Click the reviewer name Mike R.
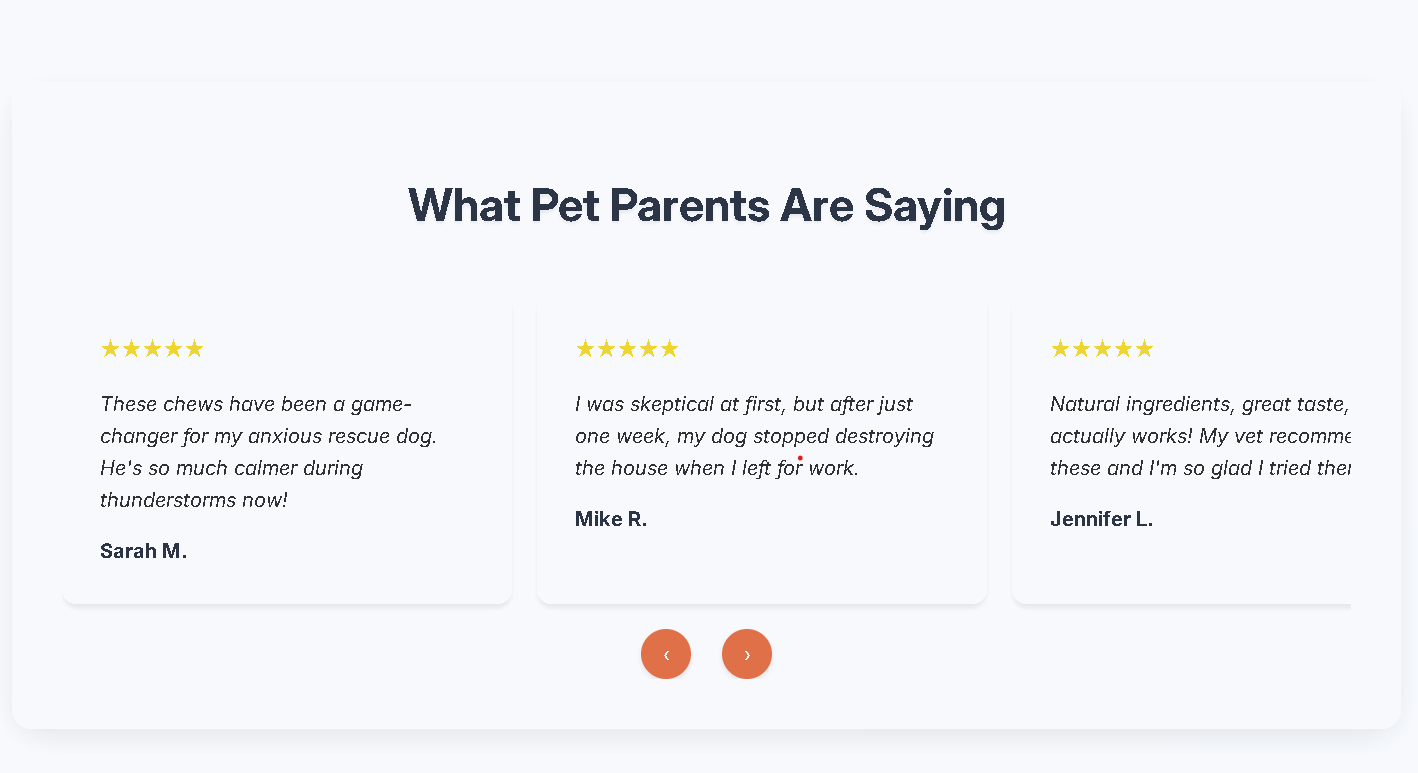The width and height of the screenshot is (1418, 773). point(611,519)
